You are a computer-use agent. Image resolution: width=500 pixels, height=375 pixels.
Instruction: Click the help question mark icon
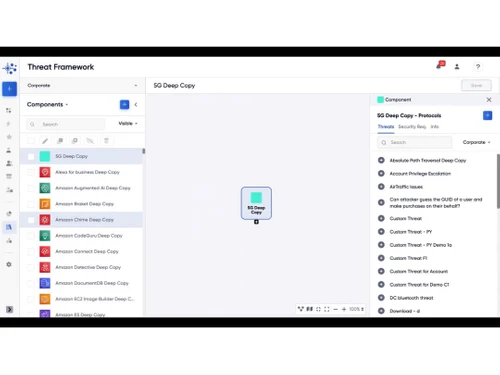(x=478, y=67)
